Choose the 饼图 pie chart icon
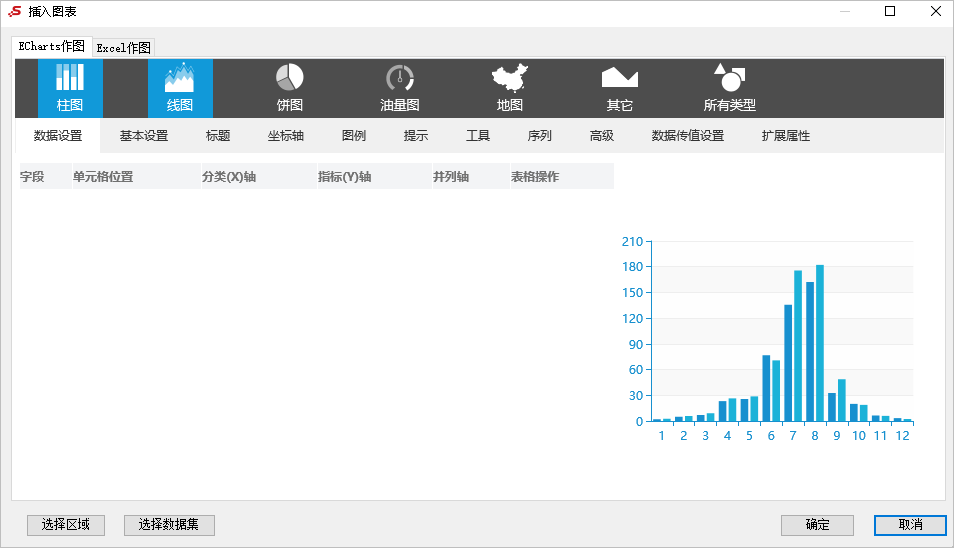 [x=290, y=88]
